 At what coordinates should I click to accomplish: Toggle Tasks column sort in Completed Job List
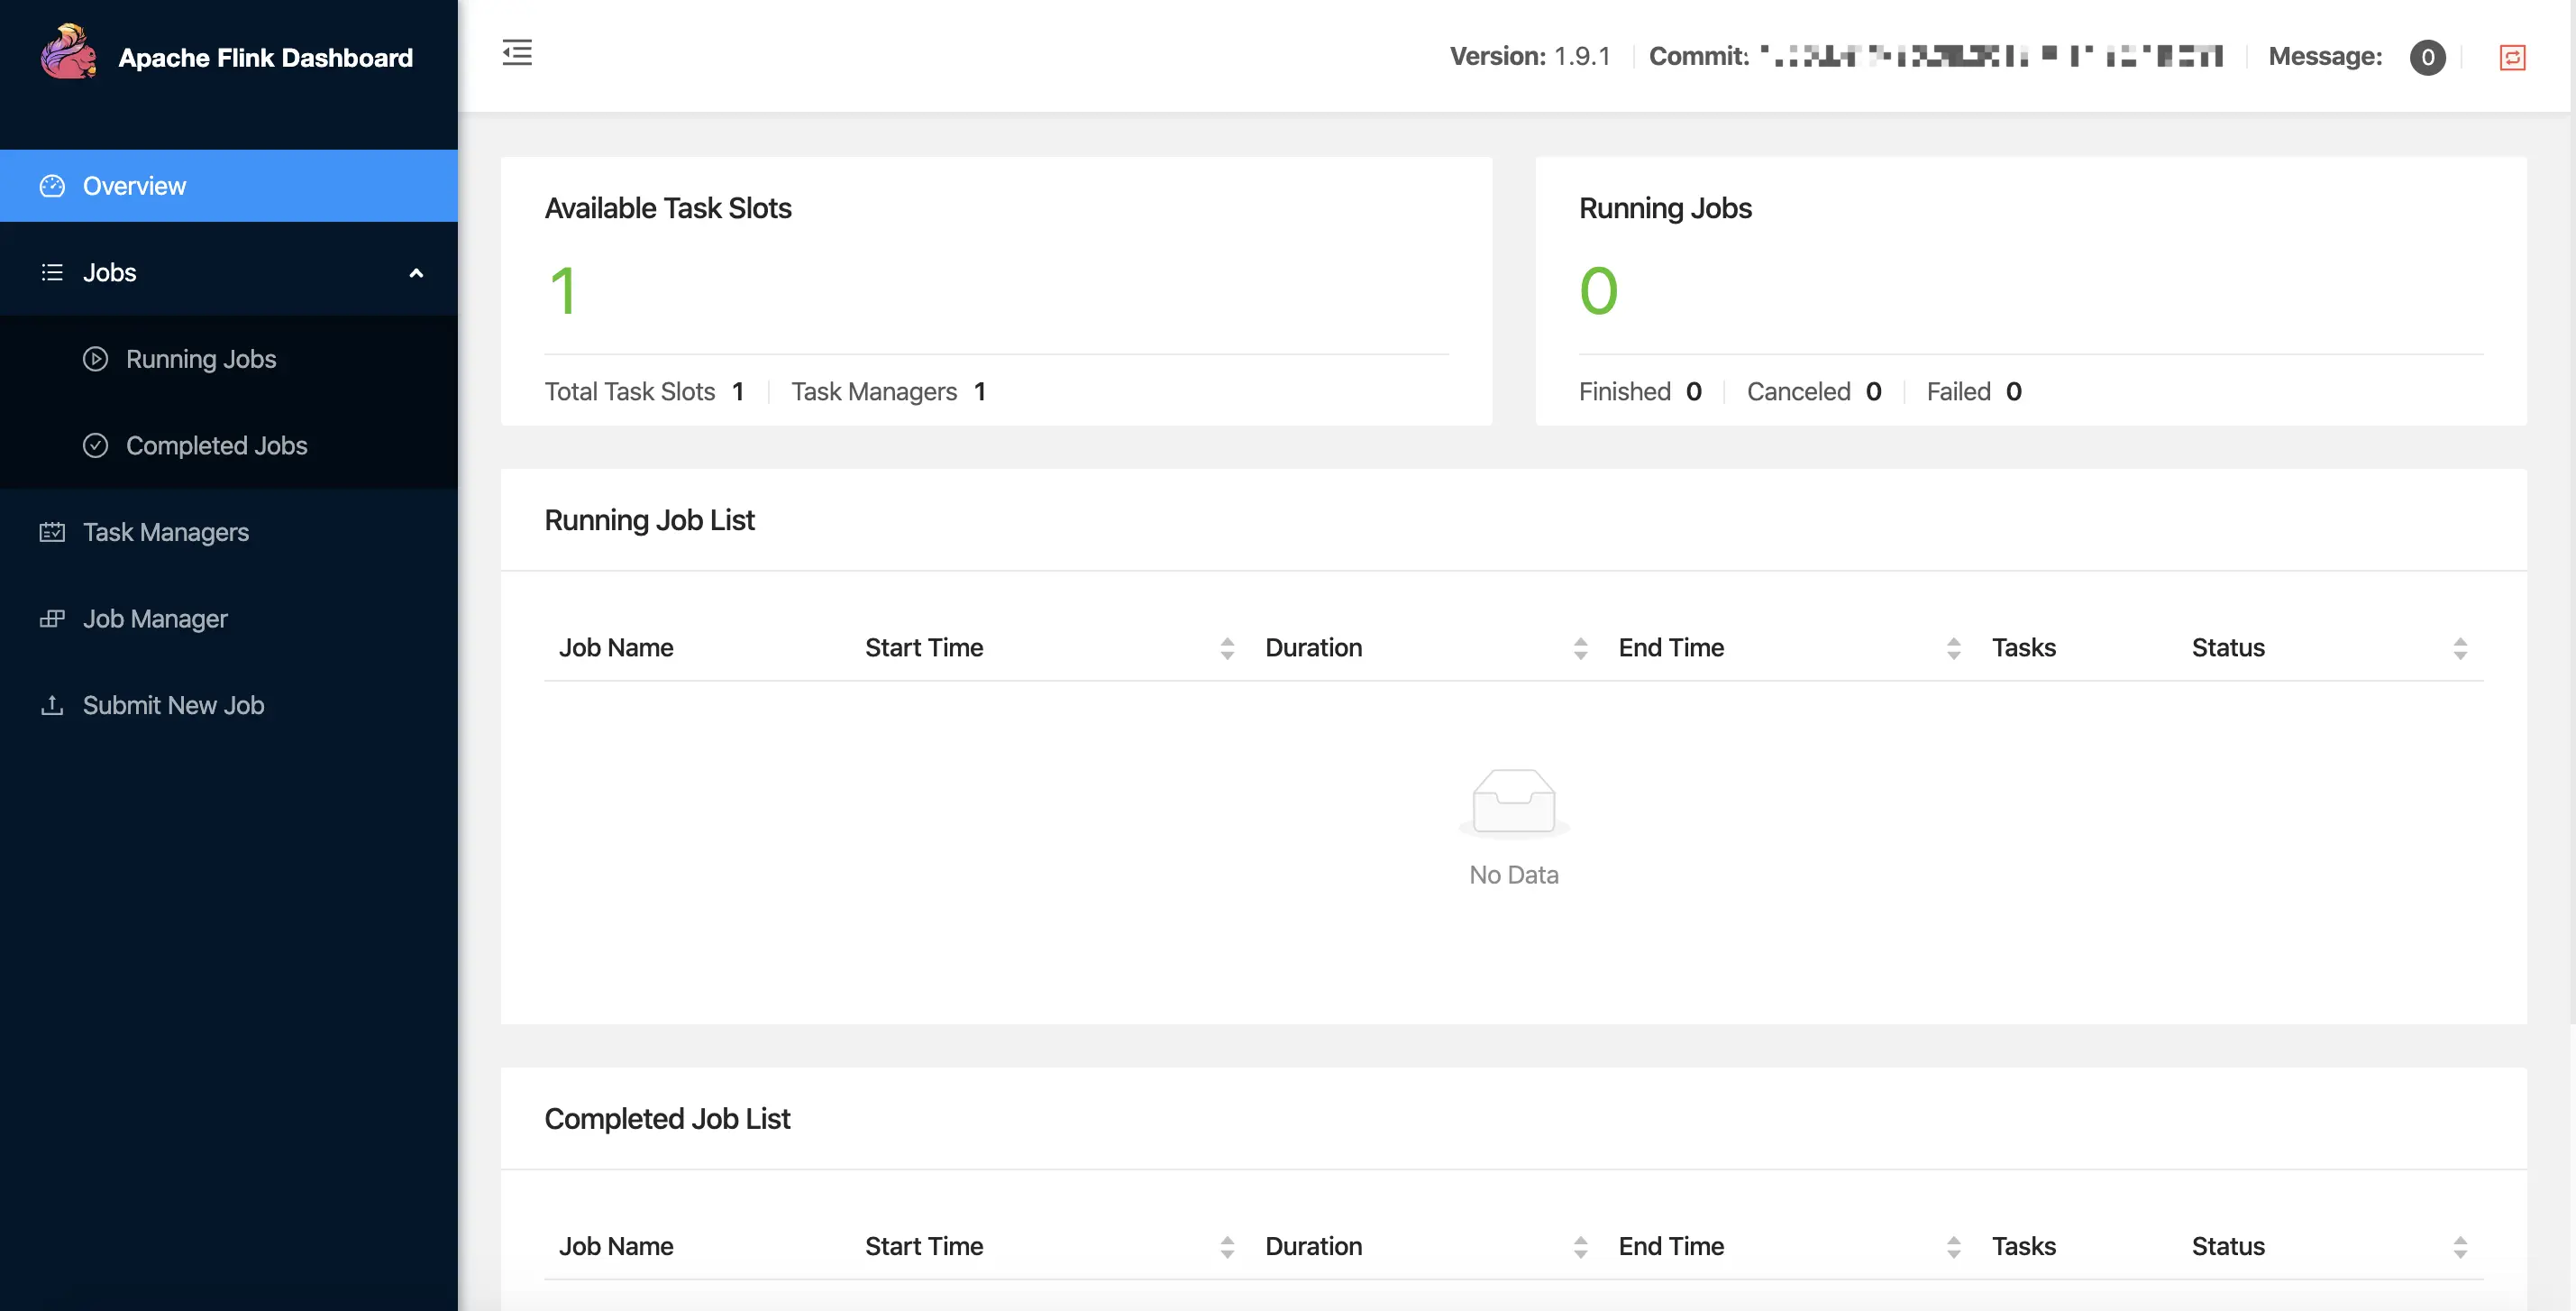pyautogui.click(x=1953, y=1246)
